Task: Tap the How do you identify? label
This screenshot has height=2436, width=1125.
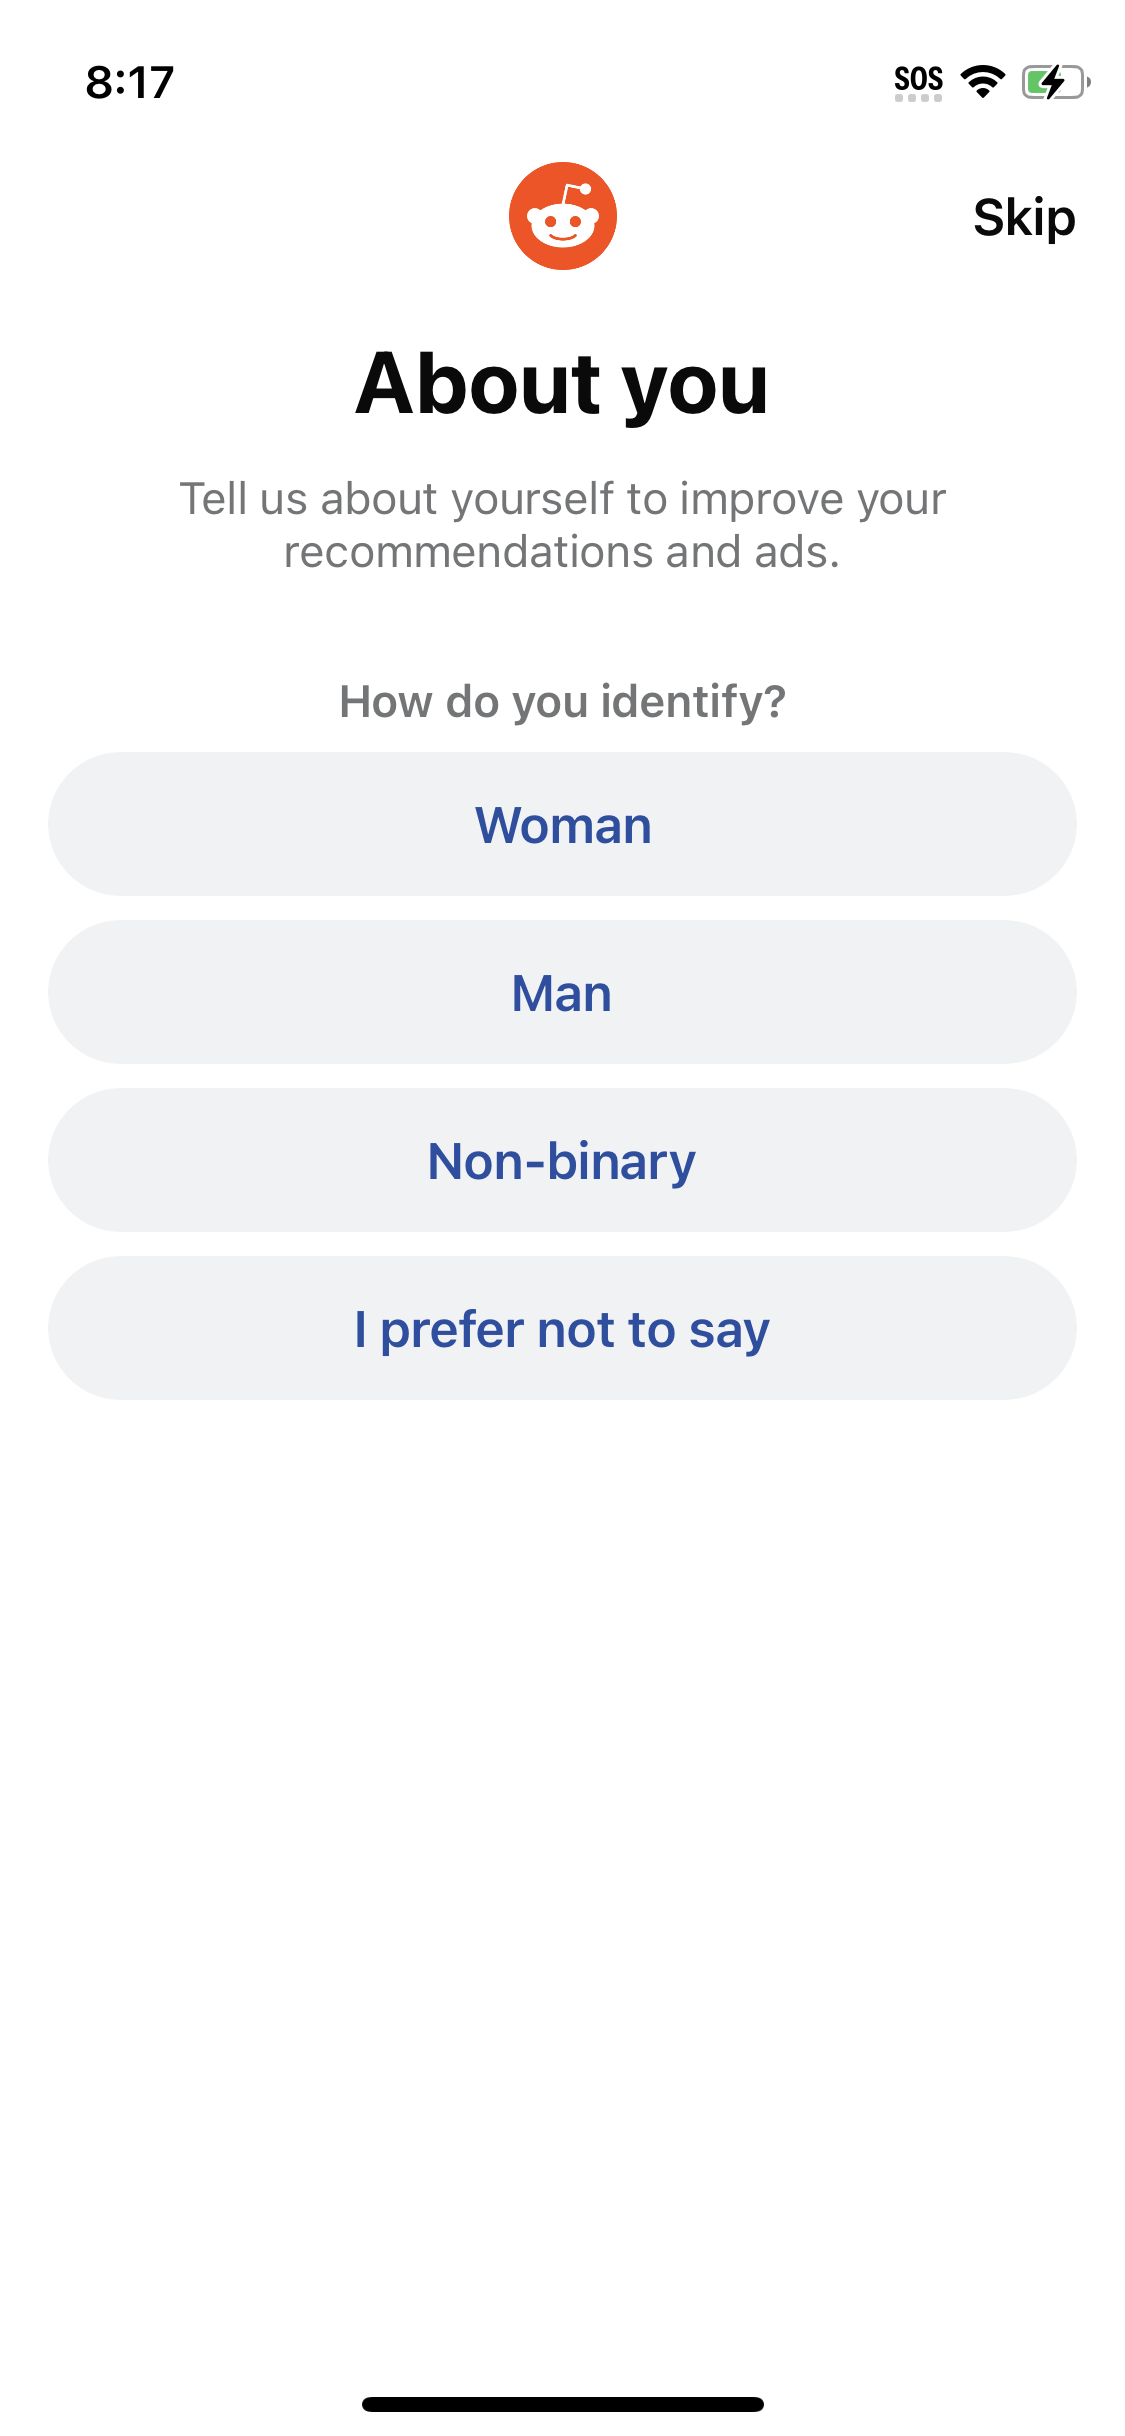Action: (x=562, y=702)
